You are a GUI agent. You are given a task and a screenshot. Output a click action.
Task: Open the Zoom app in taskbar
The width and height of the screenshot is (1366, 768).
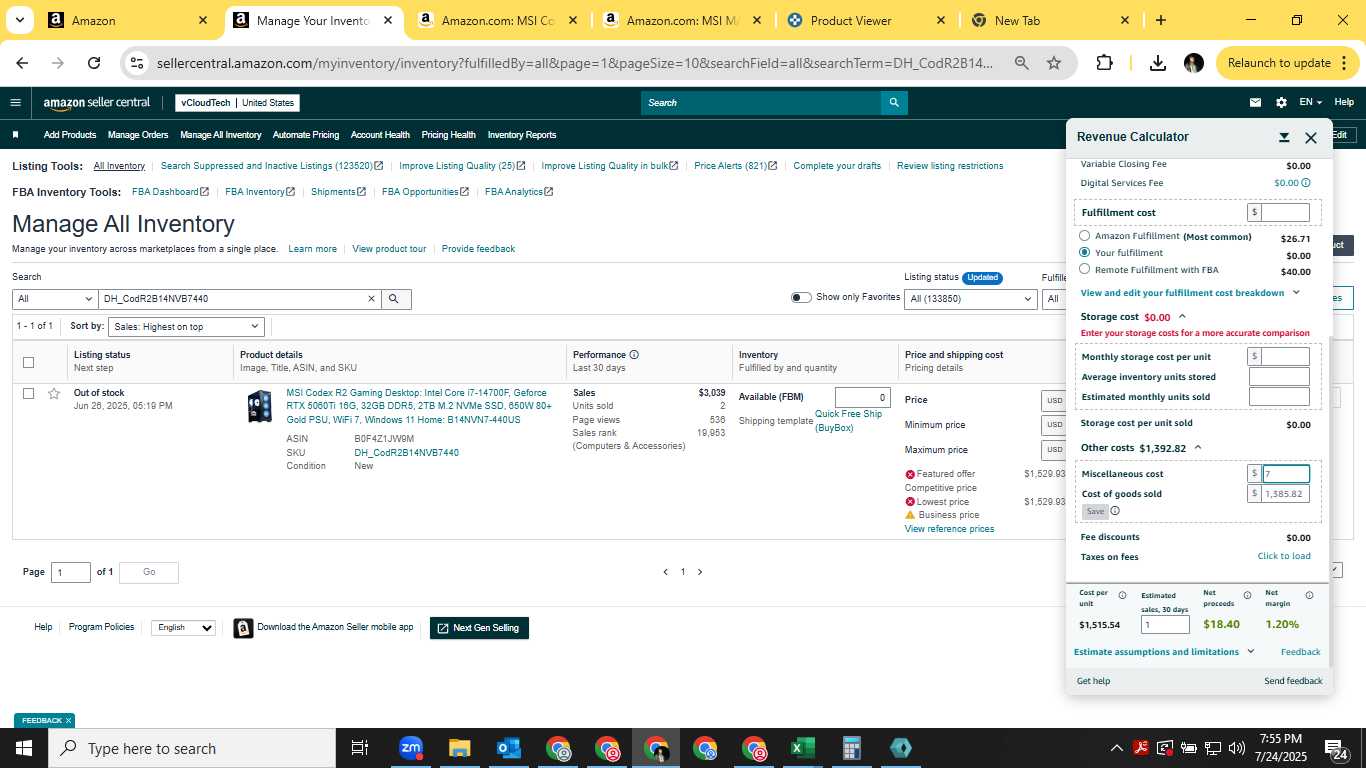tap(411, 748)
